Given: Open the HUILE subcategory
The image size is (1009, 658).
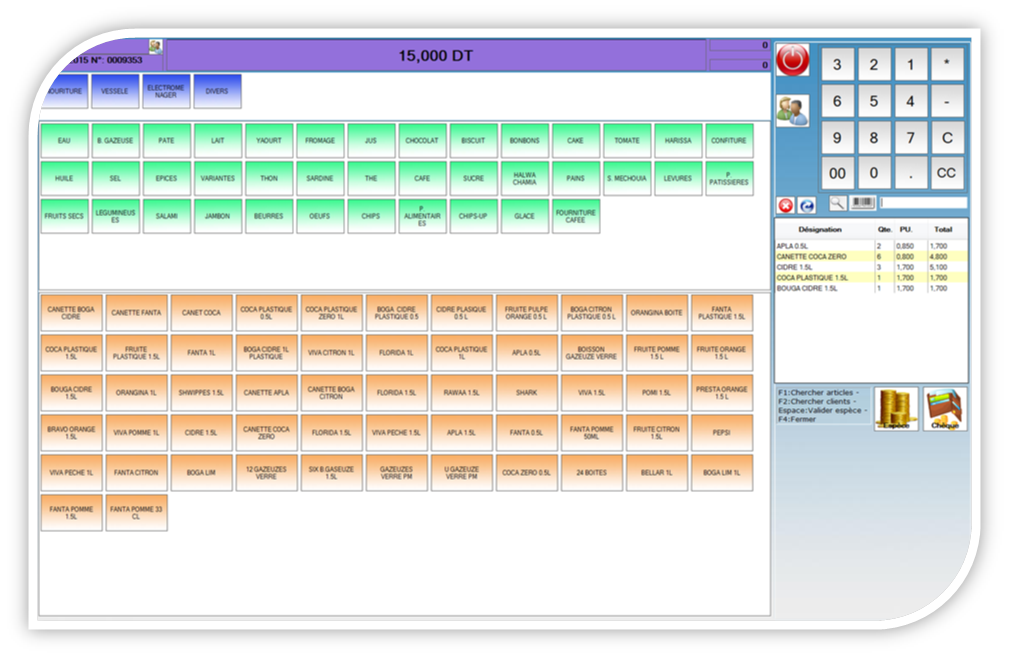Looking at the screenshot, I should coord(64,178).
